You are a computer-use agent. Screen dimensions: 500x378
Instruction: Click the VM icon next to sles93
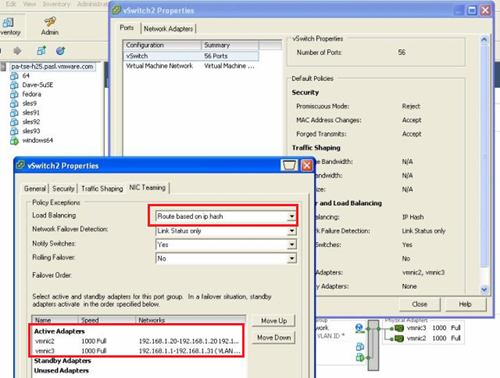click(x=14, y=131)
